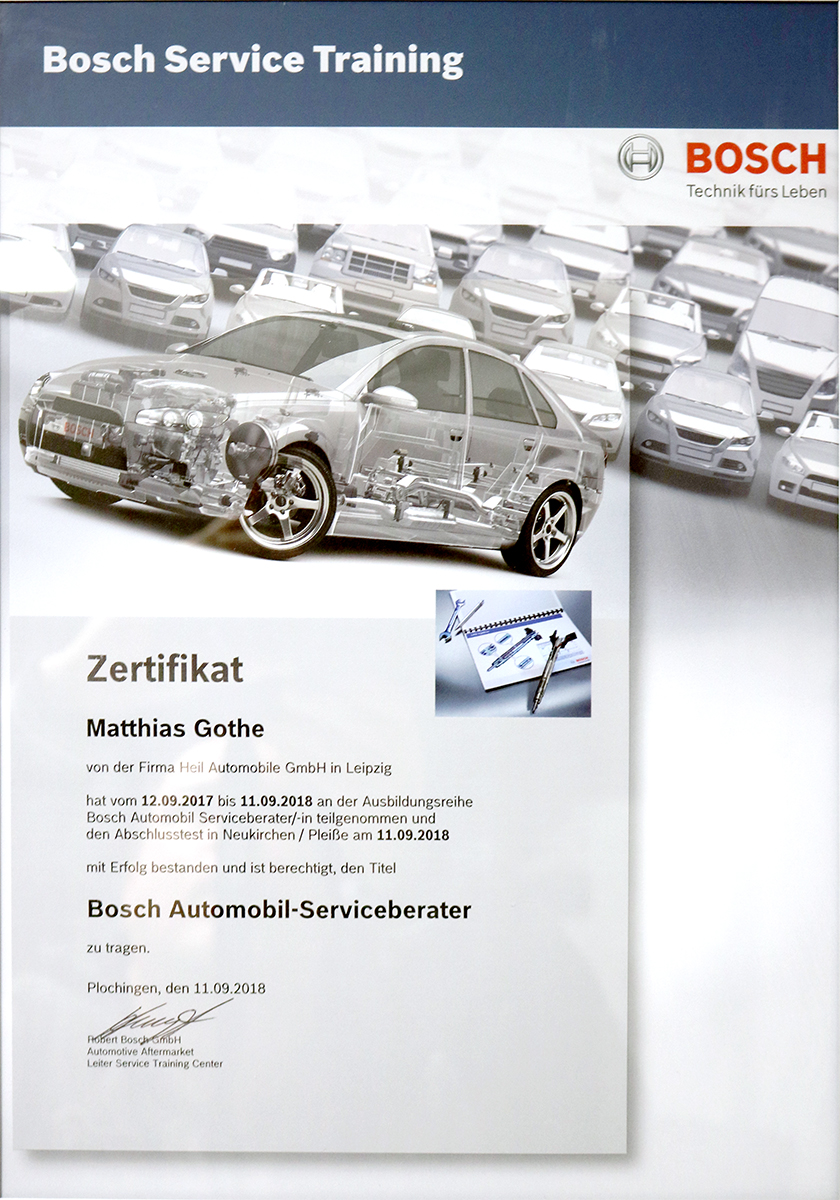The image size is (840, 1200).
Task: Click the handwritten signature above Robert Bosch GmbH
Action: tap(158, 1022)
